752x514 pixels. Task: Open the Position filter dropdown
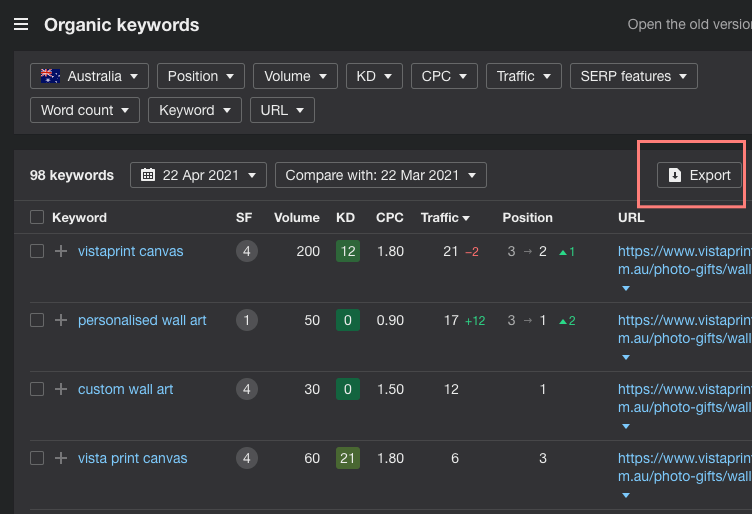pos(201,76)
